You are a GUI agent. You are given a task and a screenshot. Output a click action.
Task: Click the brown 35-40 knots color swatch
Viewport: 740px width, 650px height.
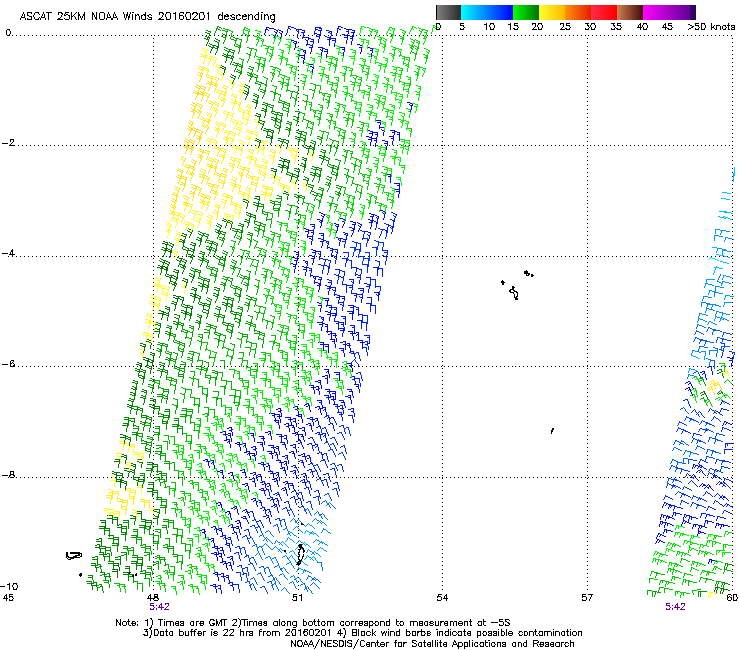pyautogui.click(x=630, y=12)
